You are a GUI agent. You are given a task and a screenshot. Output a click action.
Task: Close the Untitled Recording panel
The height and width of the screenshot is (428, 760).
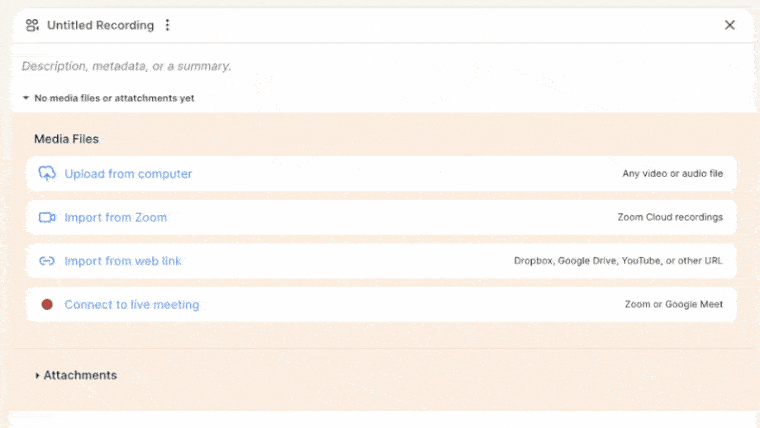(729, 25)
